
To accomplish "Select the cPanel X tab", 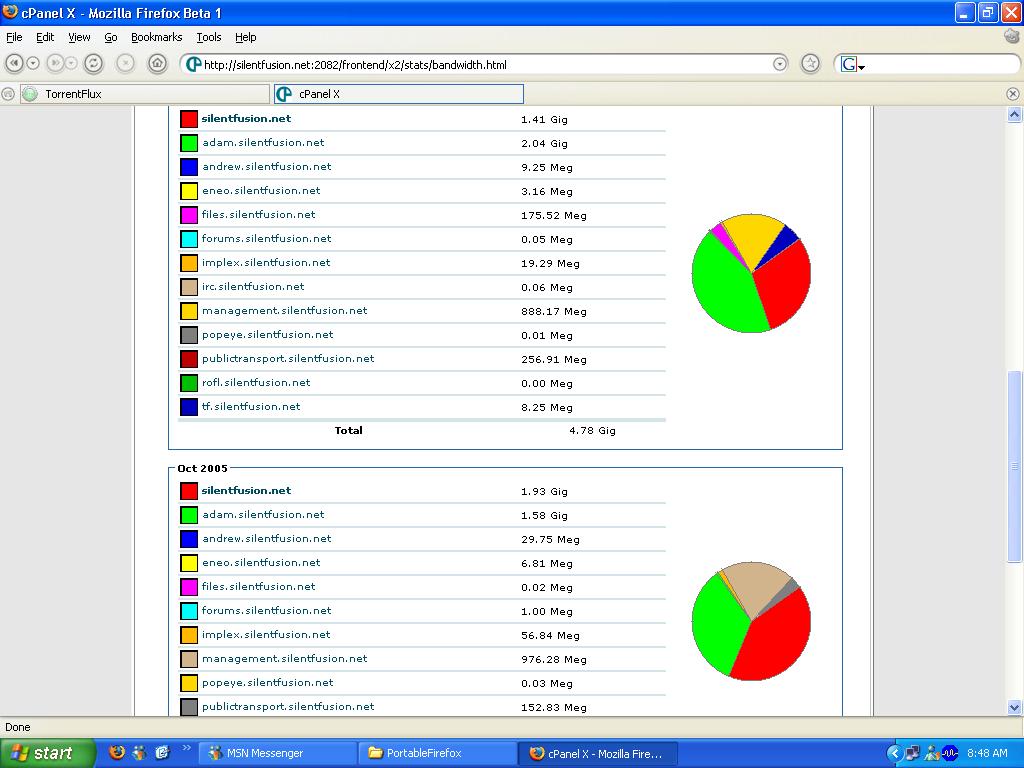I will [398, 94].
